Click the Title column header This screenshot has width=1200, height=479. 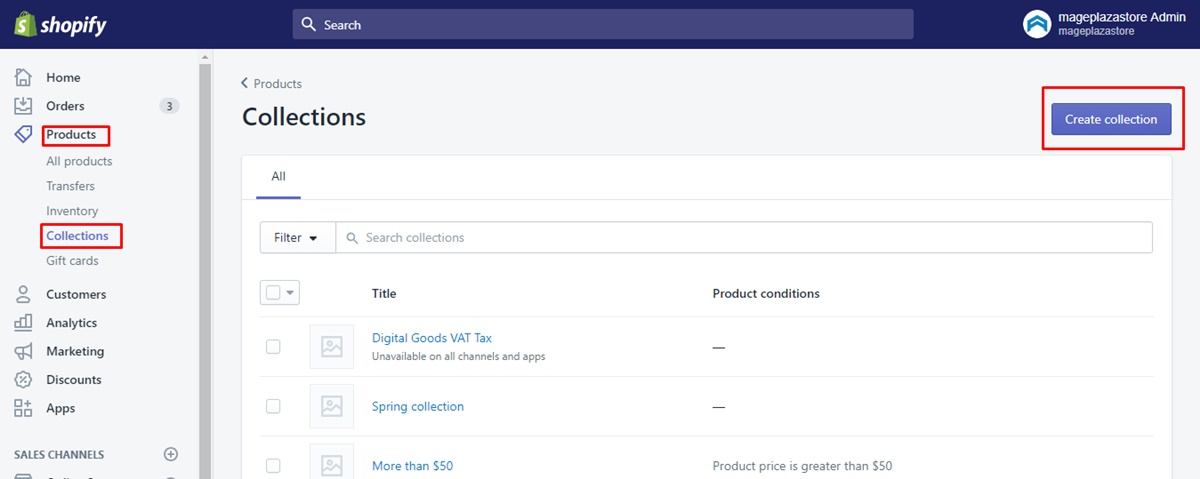click(384, 293)
